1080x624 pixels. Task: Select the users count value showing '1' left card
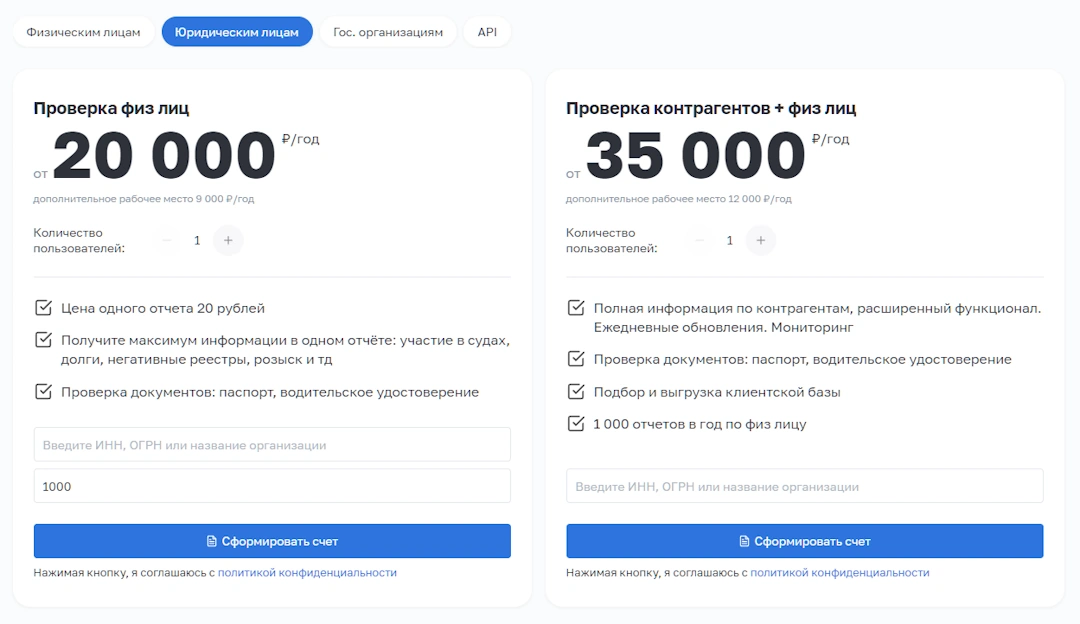click(197, 240)
